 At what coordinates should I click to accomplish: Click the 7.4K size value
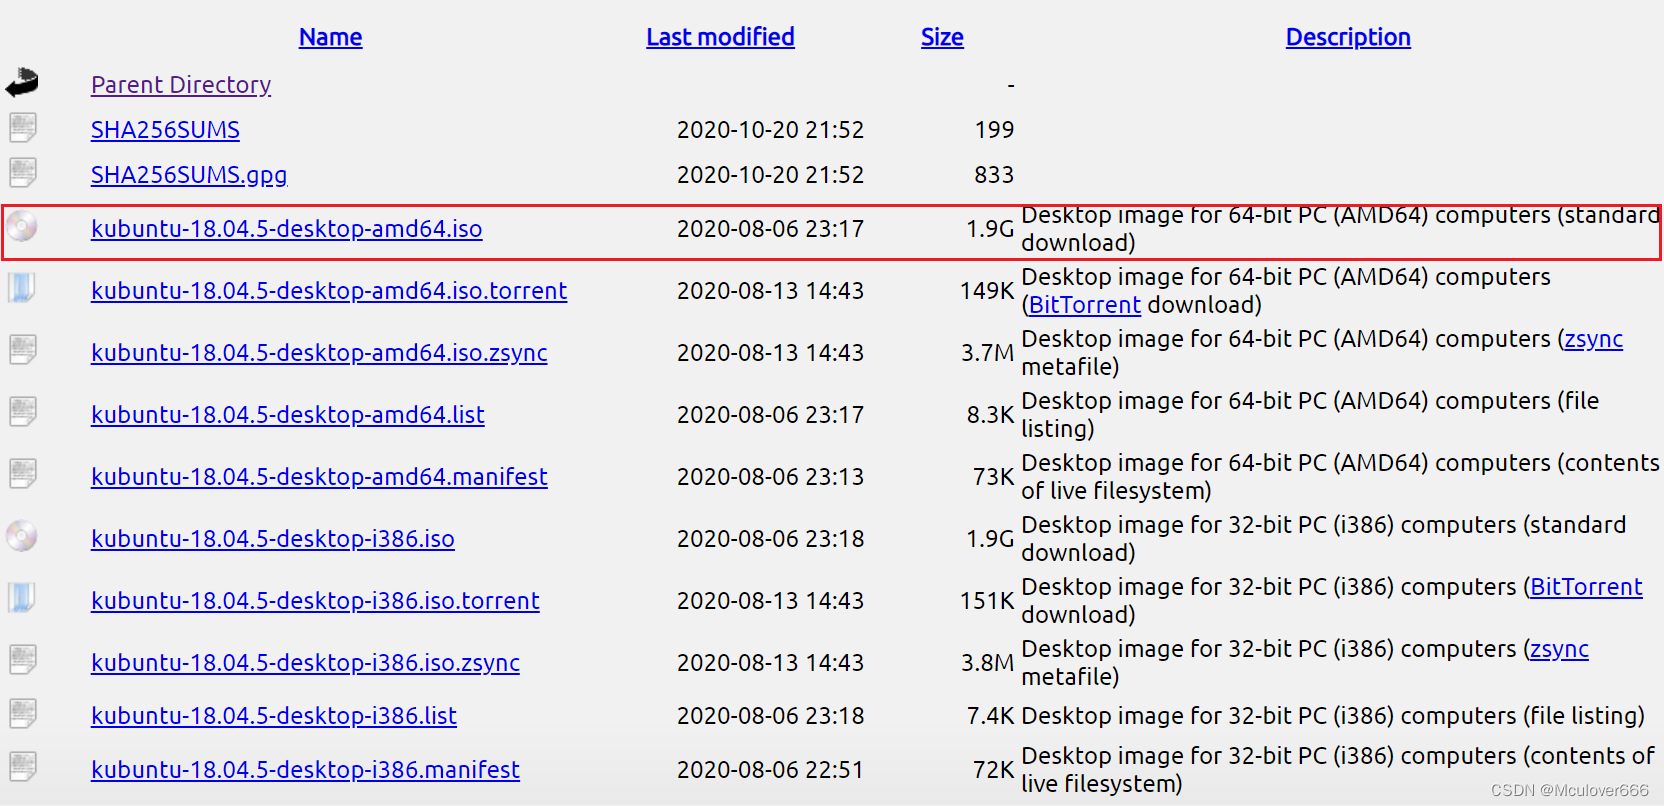(990, 716)
